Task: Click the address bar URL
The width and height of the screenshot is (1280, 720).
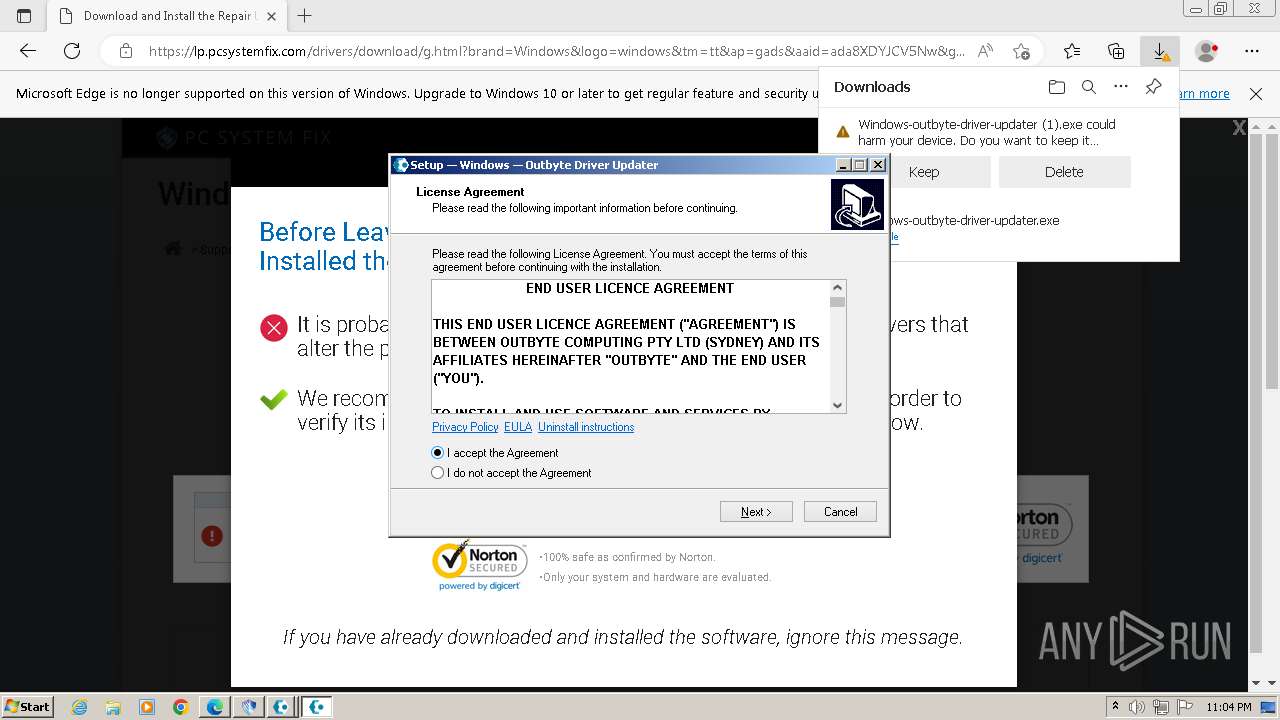Action: (556, 51)
